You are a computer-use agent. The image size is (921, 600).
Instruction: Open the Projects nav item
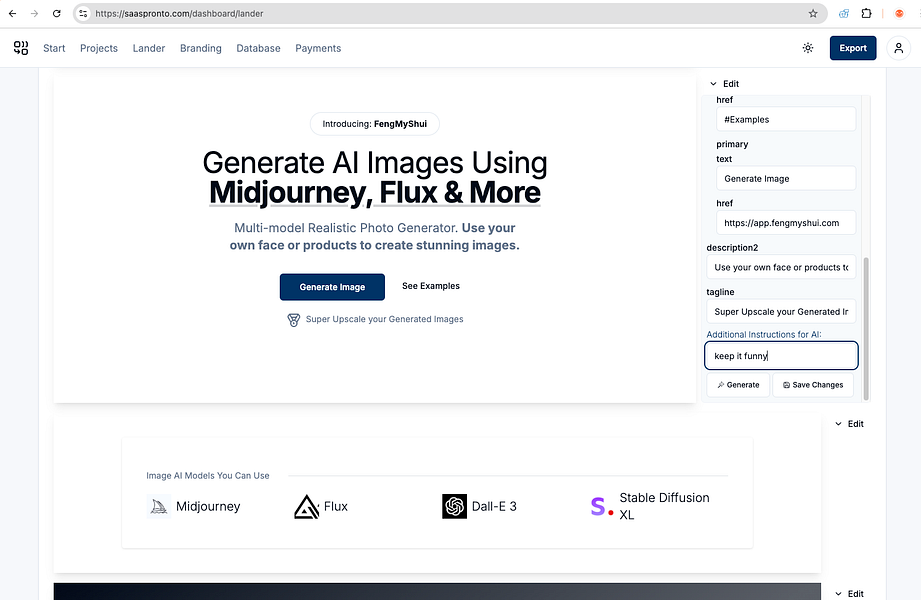(99, 48)
